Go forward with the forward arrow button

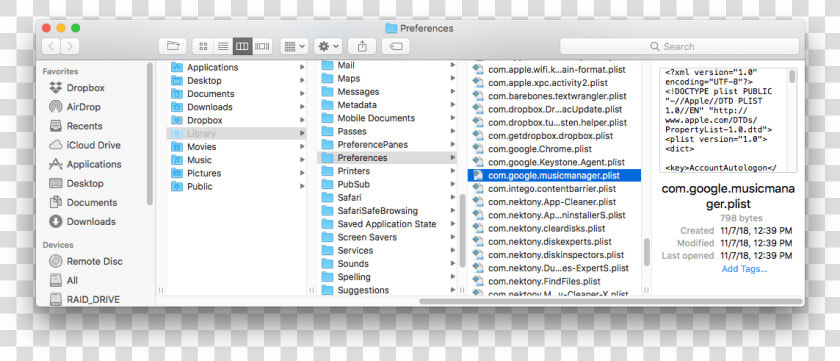[x=70, y=46]
